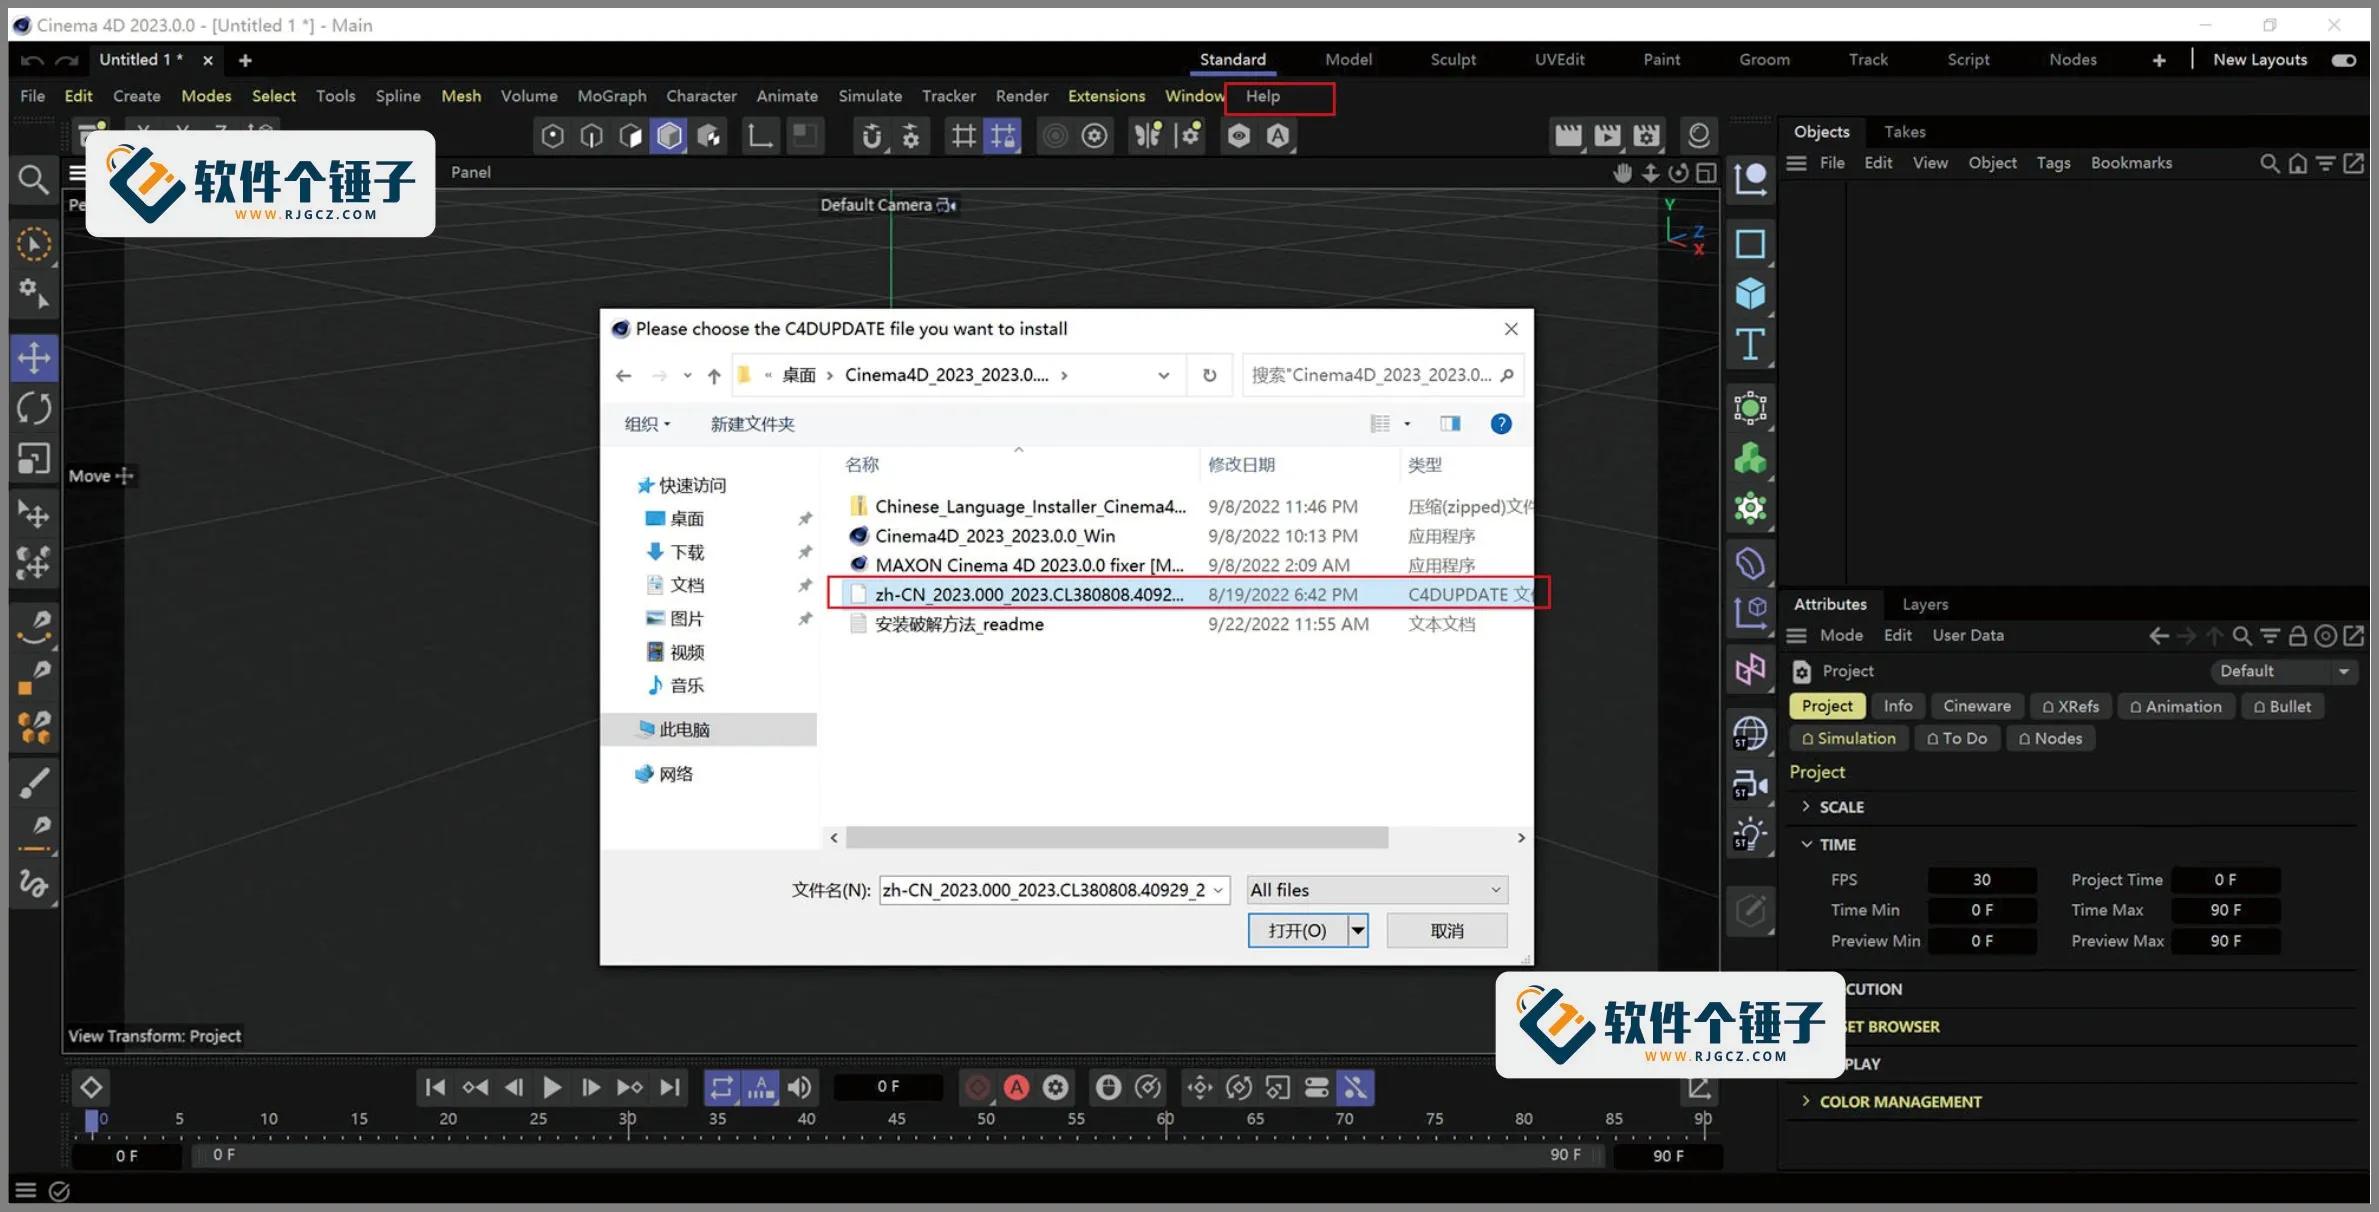Switch to the Layers tab
The width and height of the screenshot is (2379, 1212).
click(x=1924, y=604)
